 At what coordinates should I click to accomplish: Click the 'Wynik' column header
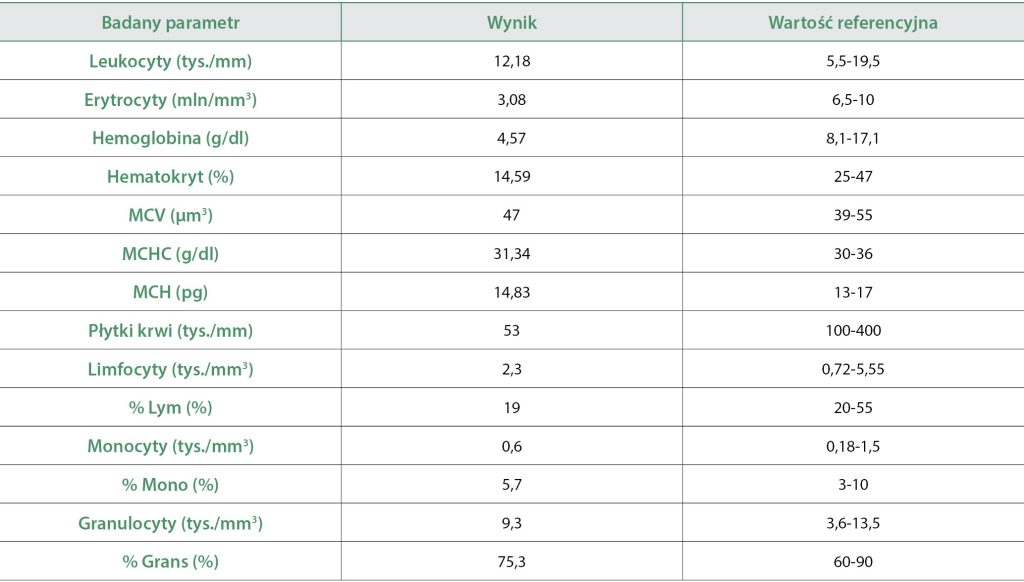(512, 22)
